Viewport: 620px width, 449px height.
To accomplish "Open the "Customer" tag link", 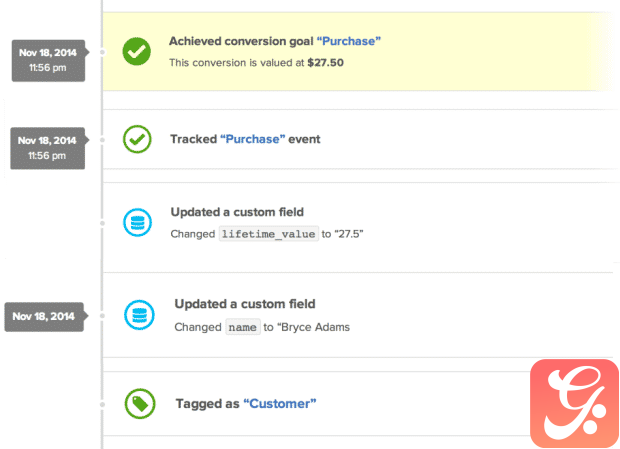I will pos(280,404).
